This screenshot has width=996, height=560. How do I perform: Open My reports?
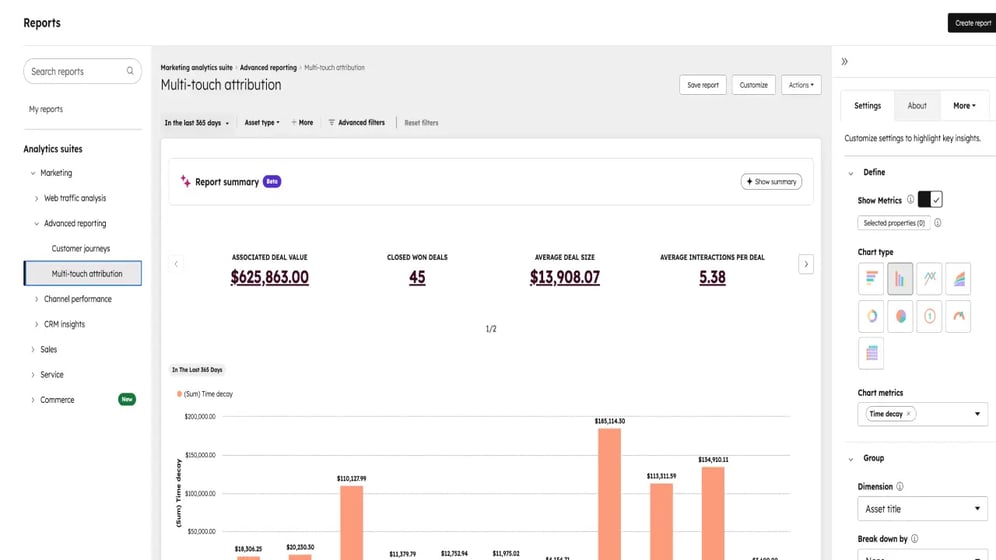click(46, 109)
